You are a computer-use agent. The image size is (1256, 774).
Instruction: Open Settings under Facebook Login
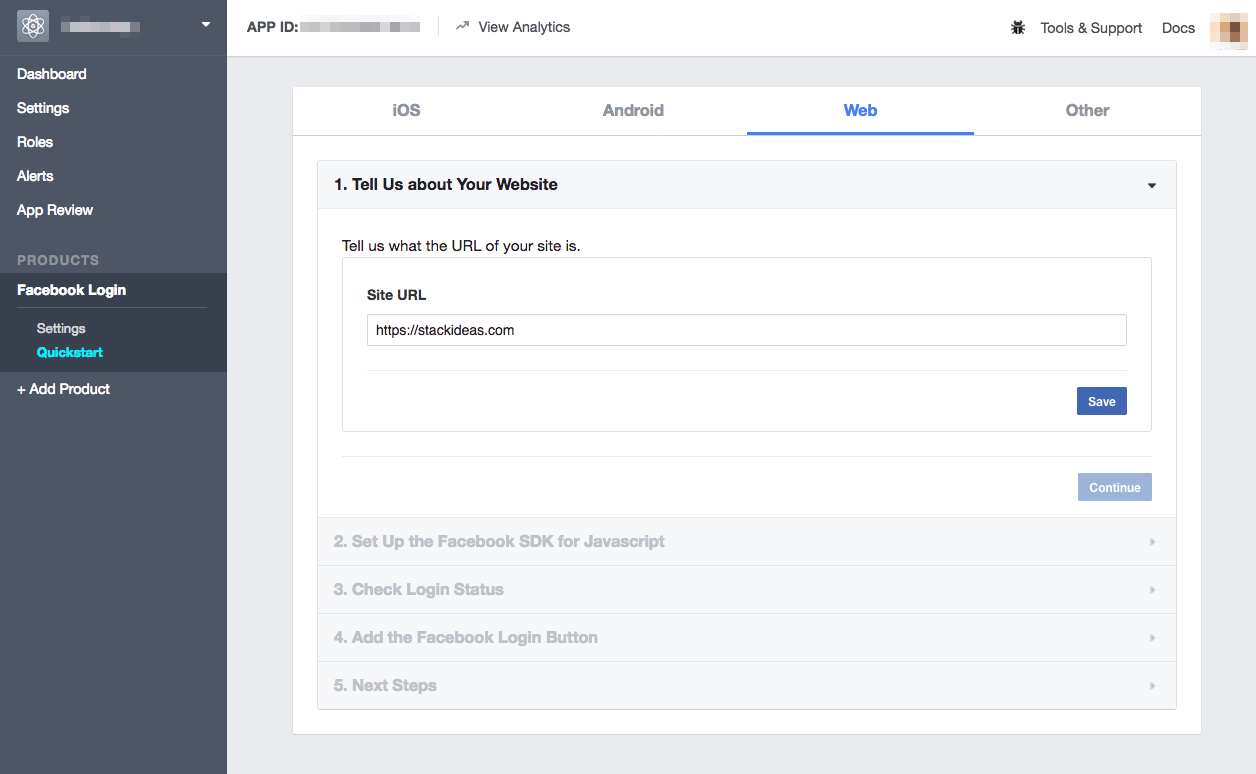61,328
